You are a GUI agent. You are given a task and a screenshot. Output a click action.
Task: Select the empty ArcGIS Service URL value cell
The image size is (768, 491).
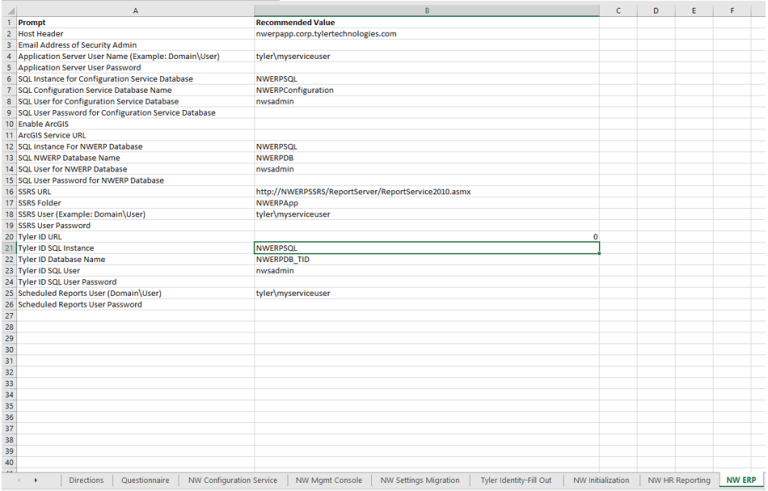pos(426,135)
